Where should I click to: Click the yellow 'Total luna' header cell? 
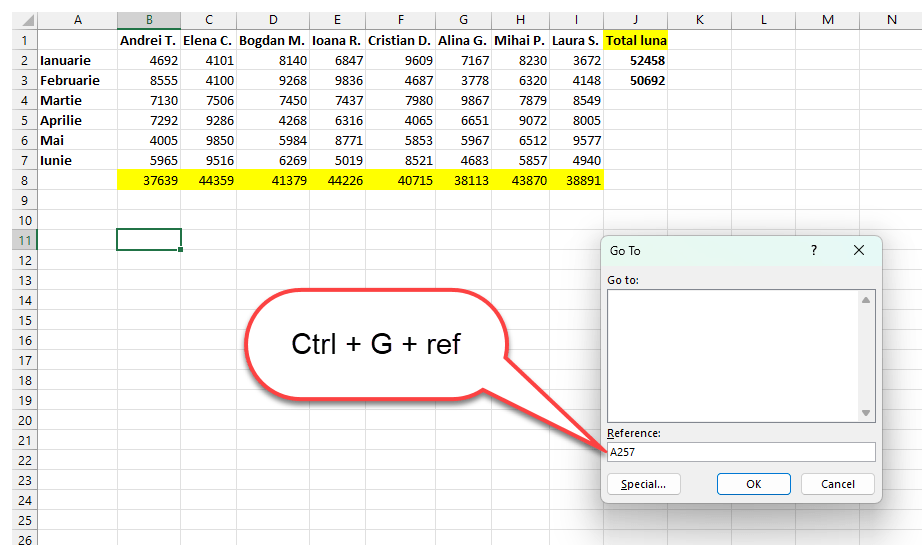636,41
